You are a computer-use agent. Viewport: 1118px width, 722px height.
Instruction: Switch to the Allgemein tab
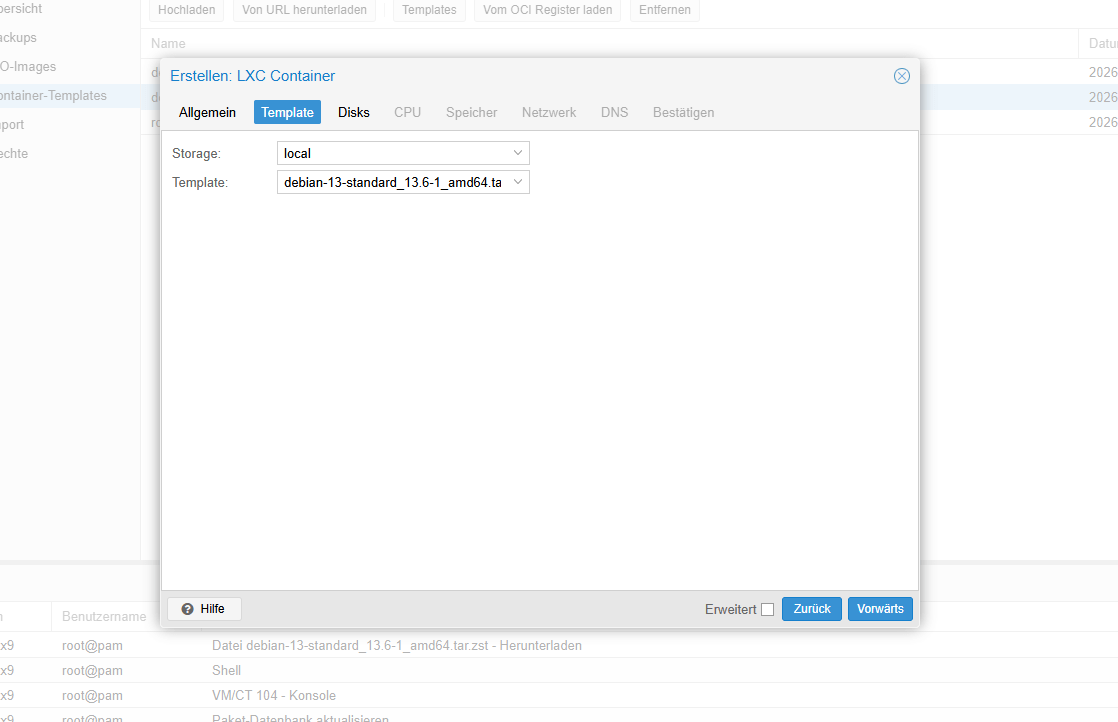point(207,113)
